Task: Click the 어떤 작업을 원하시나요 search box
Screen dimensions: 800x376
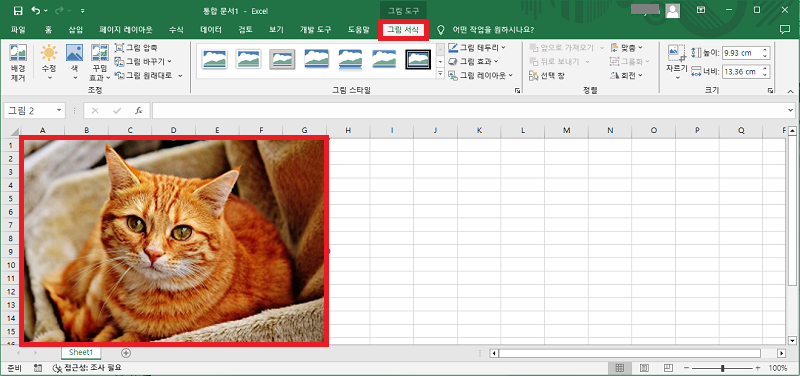Action: 493,30
